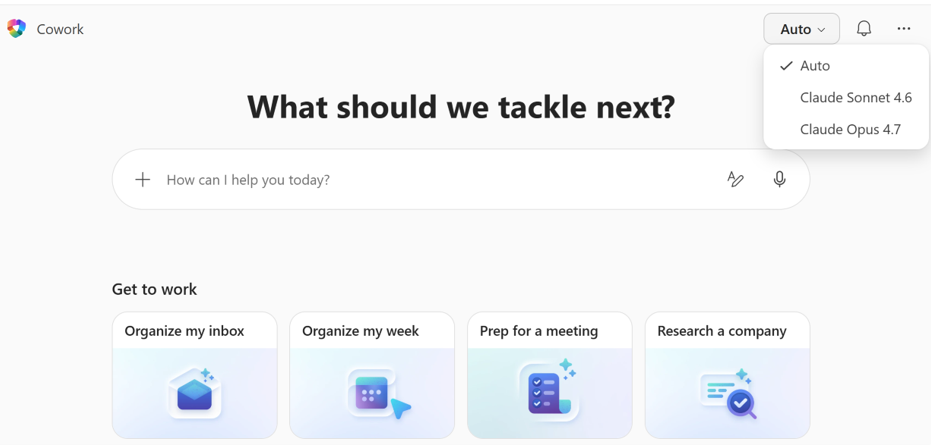This screenshot has width=931, height=445.
Task: Open the notifications bell icon
Action: pyautogui.click(x=864, y=29)
